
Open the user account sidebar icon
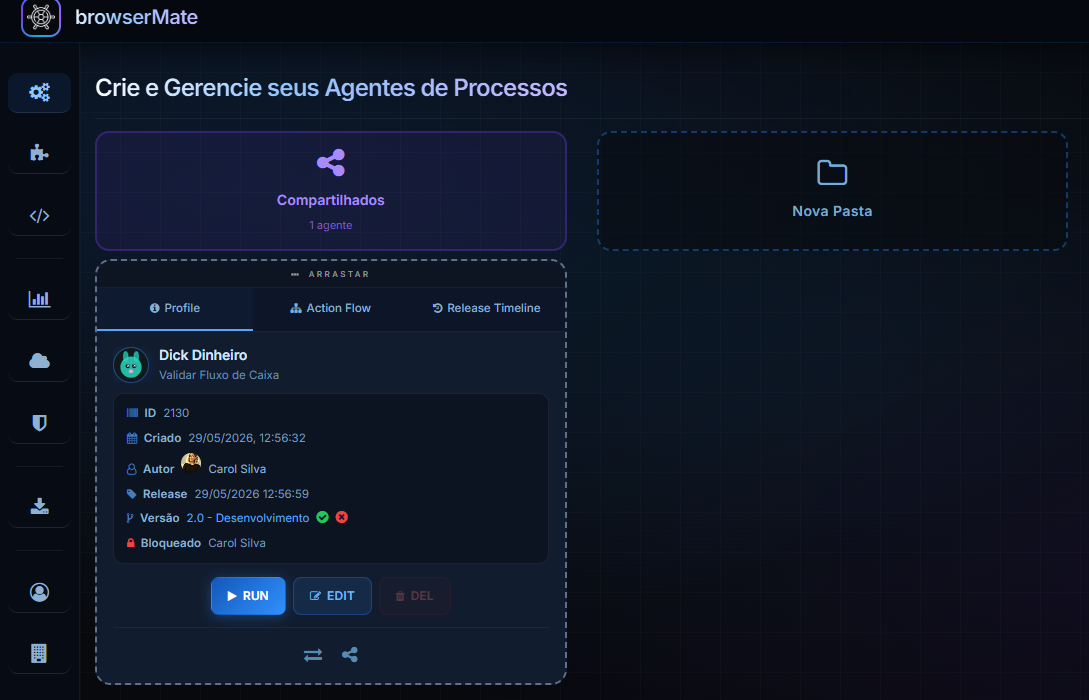pyautogui.click(x=40, y=592)
